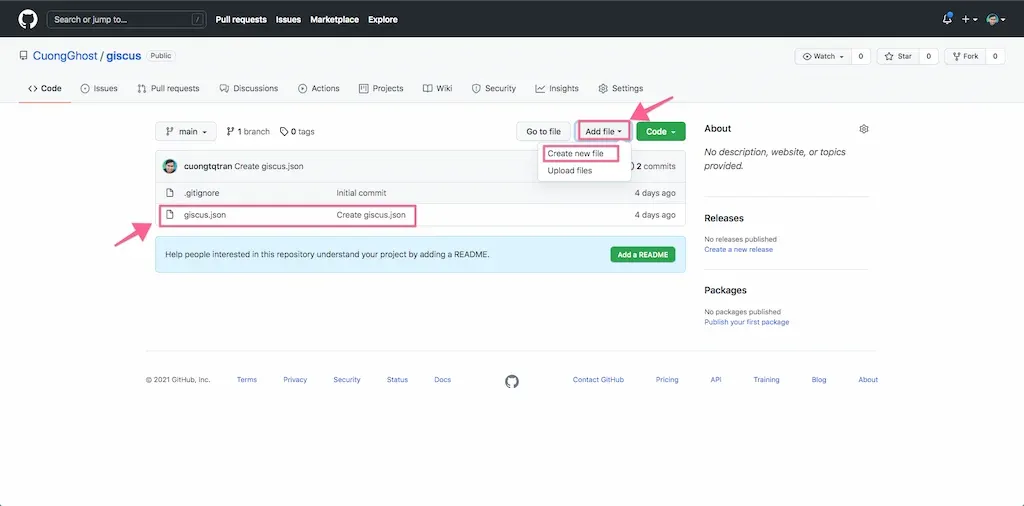This screenshot has height=506, width=1024.
Task: Click the Go to file button
Action: pyautogui.click(x=543, y=132)
